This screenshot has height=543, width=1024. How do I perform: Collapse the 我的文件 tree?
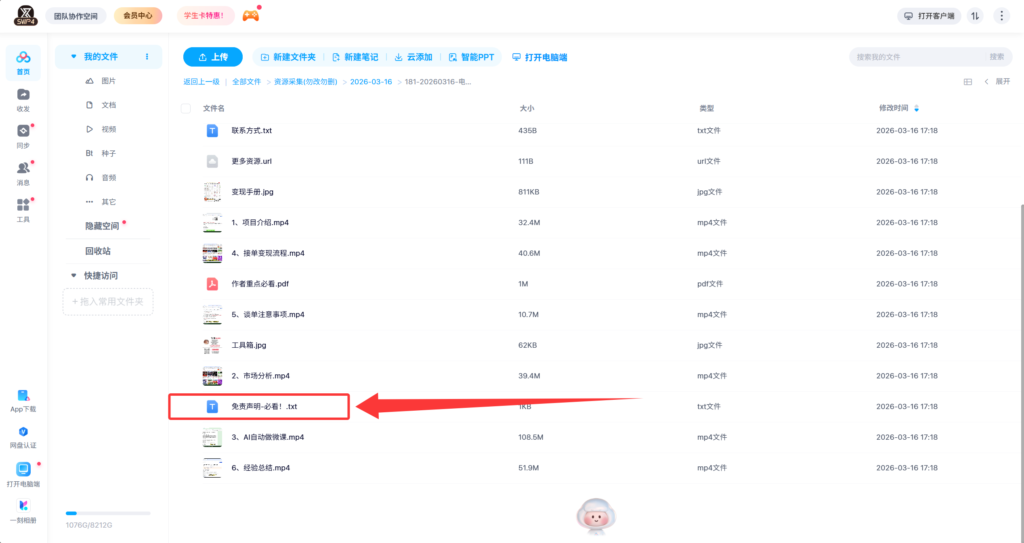[x=74, y=57]
